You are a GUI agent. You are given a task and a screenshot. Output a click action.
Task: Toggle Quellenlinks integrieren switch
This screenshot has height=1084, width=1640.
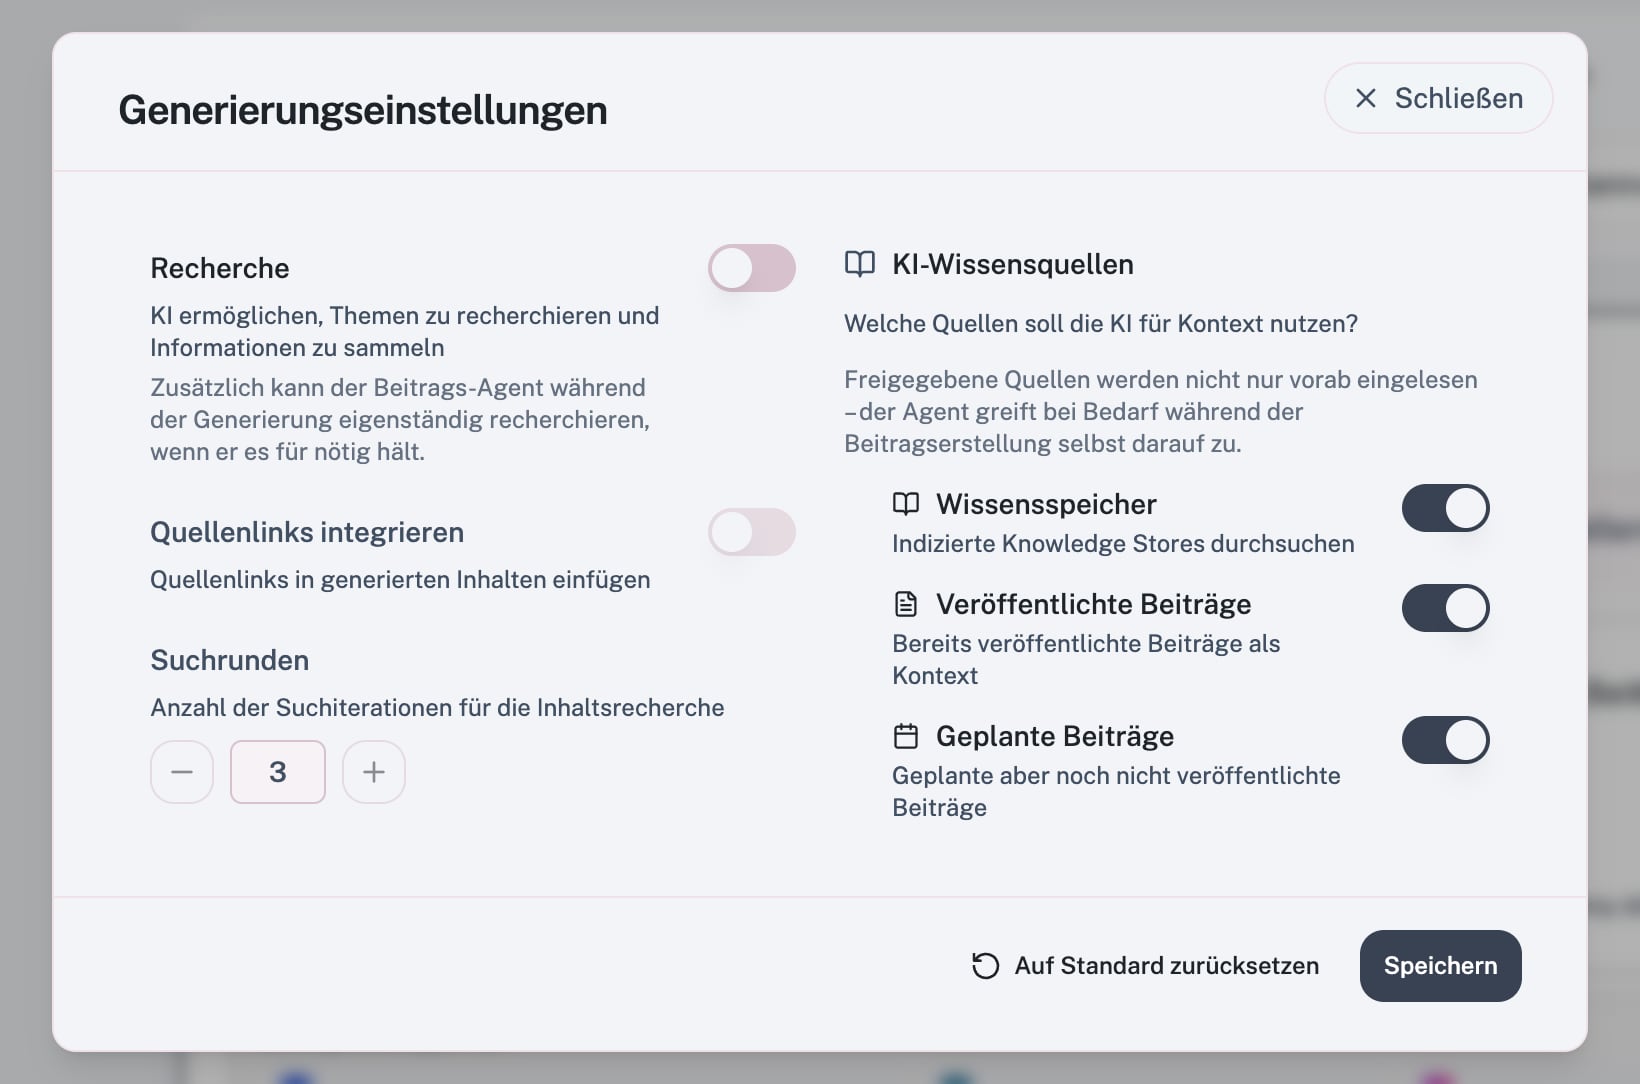(752, 532)
